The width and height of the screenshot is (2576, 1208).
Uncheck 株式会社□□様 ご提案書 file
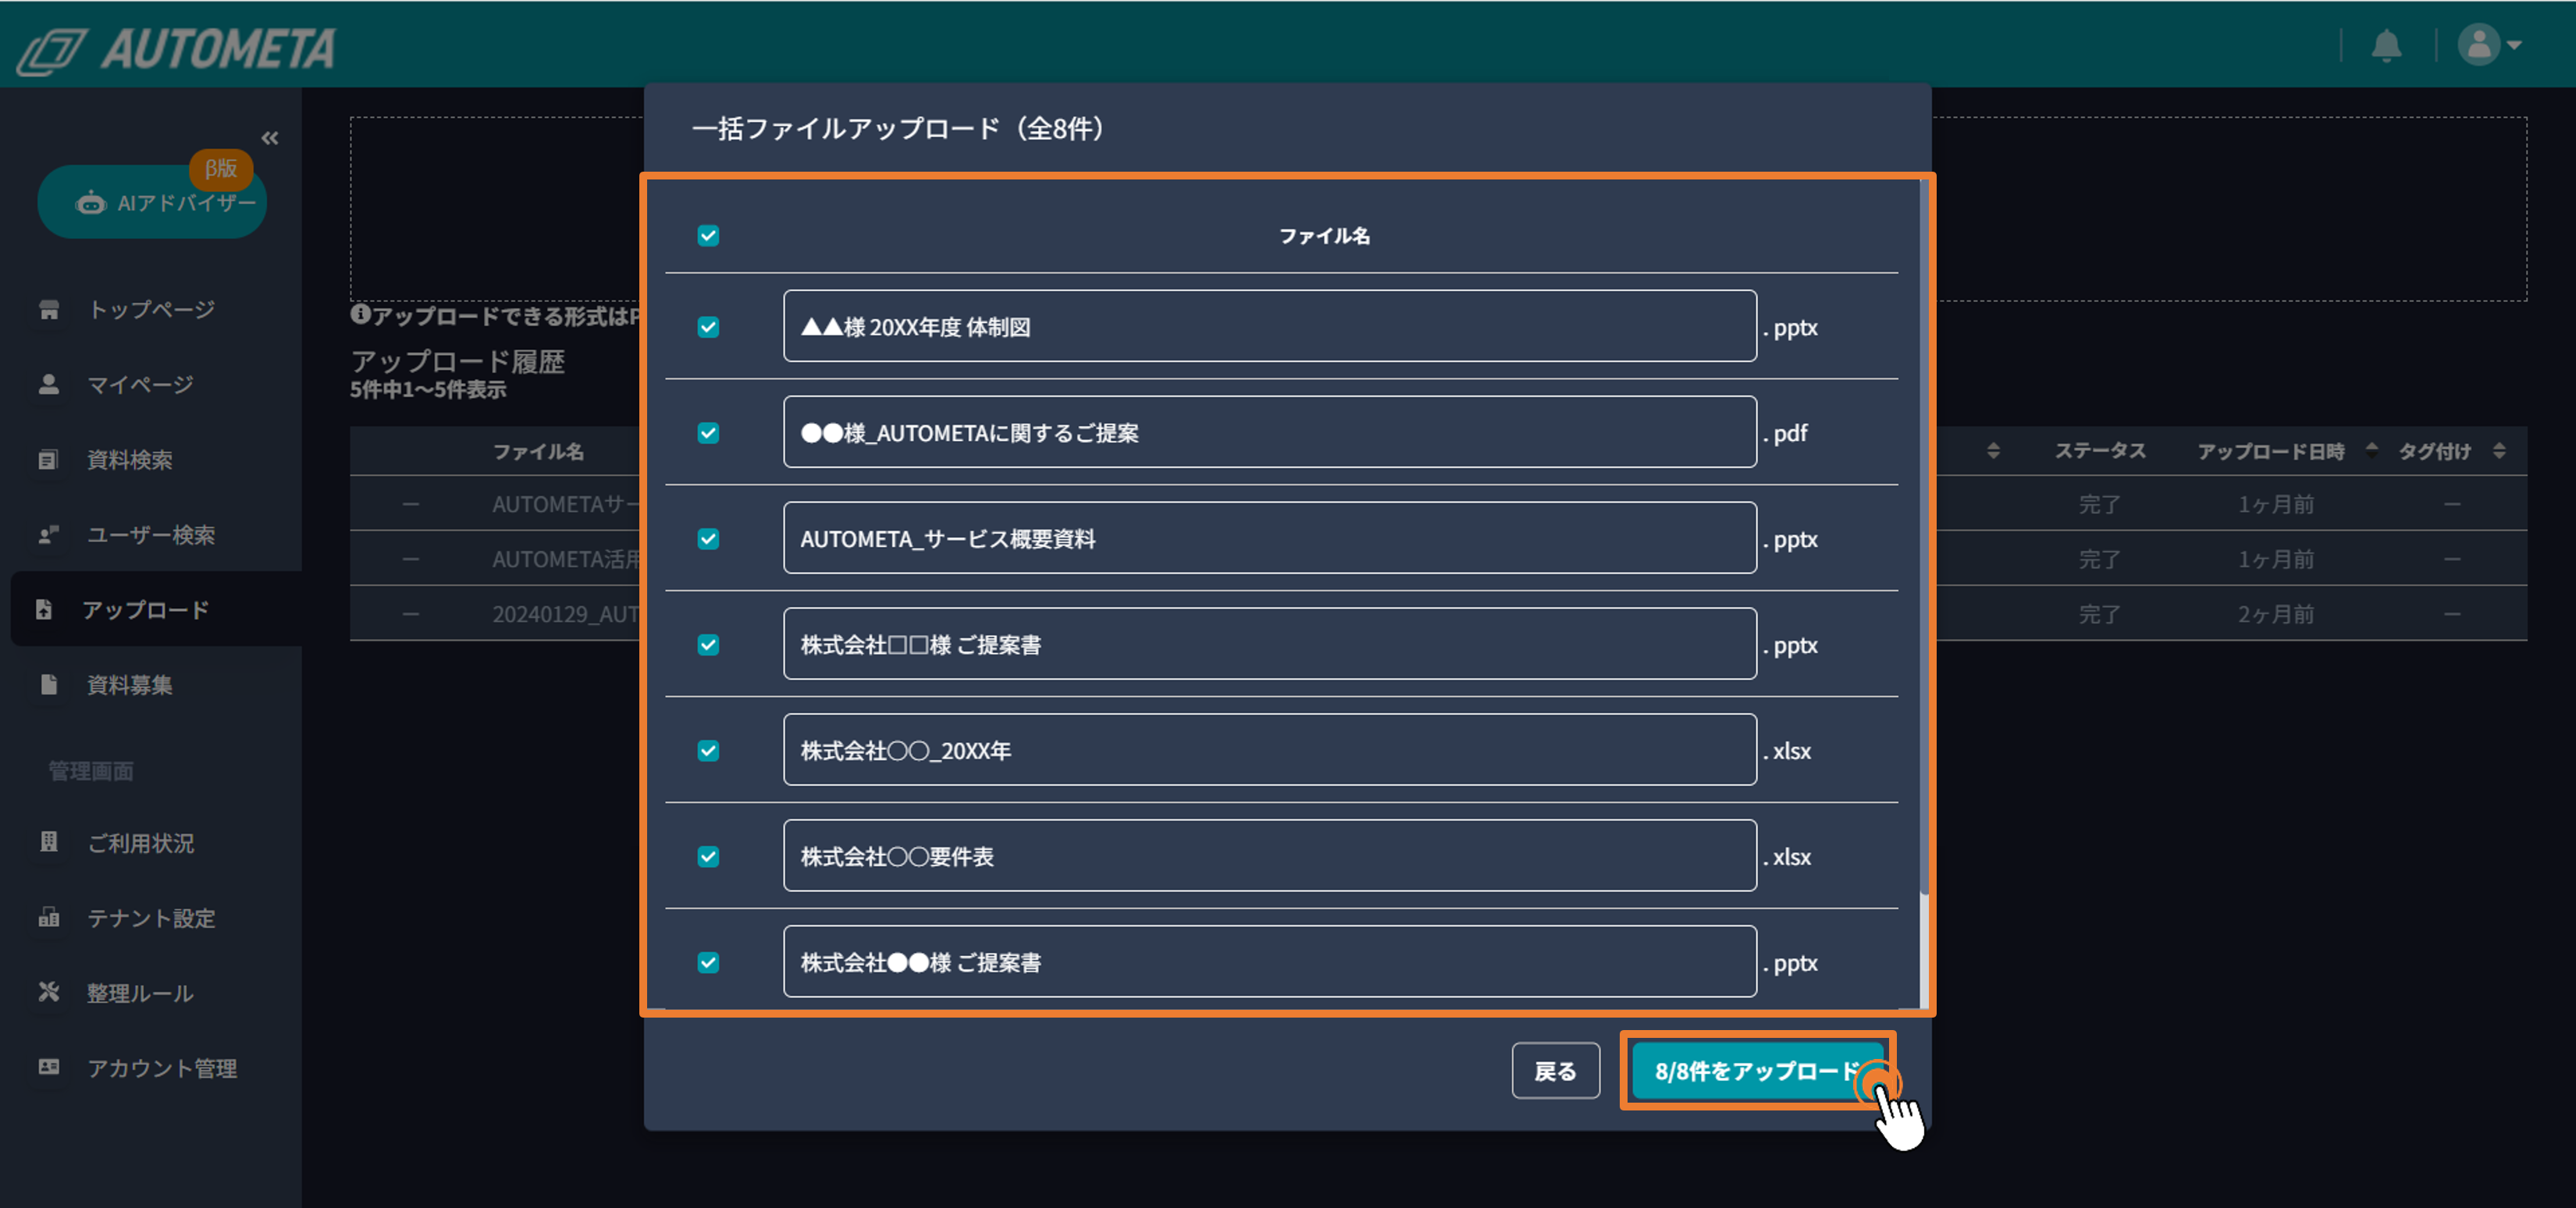tap(708, 645)
